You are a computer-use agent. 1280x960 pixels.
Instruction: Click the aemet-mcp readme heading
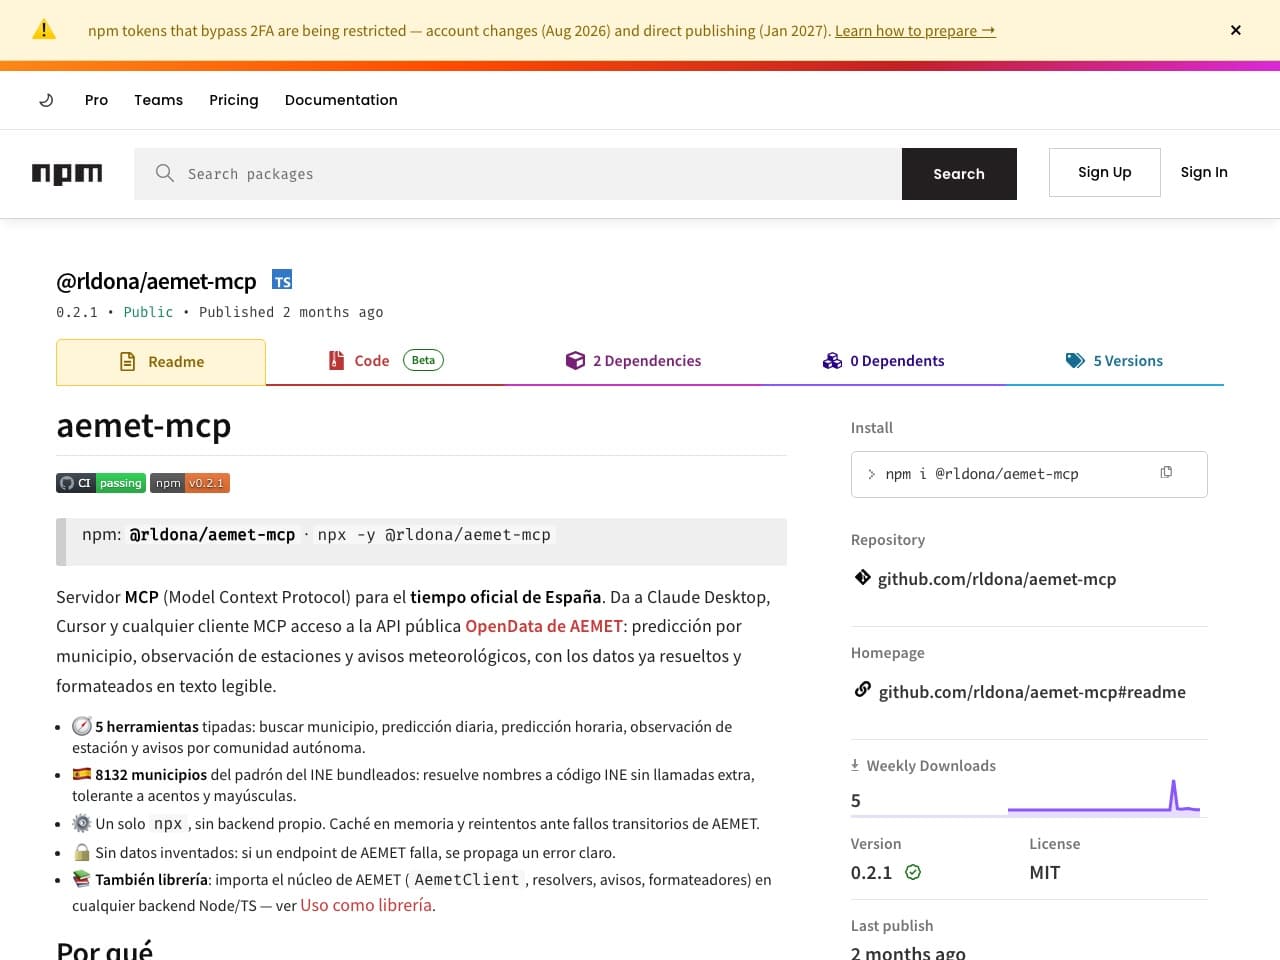144,426
